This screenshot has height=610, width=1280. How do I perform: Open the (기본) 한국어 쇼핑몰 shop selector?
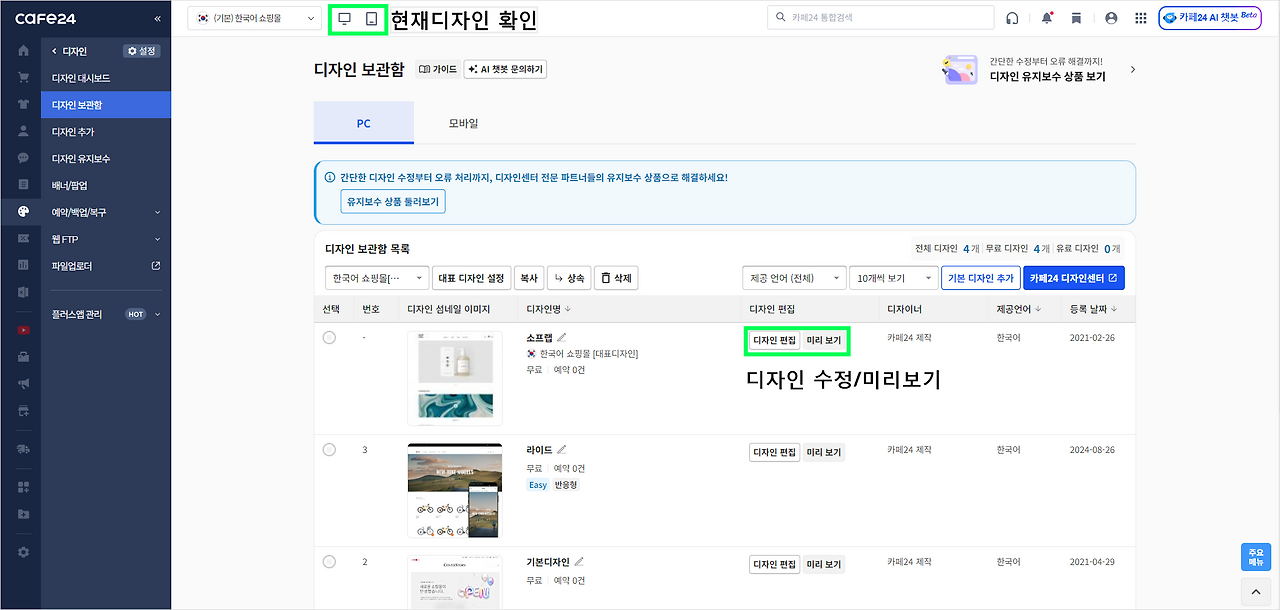(255, 18)
